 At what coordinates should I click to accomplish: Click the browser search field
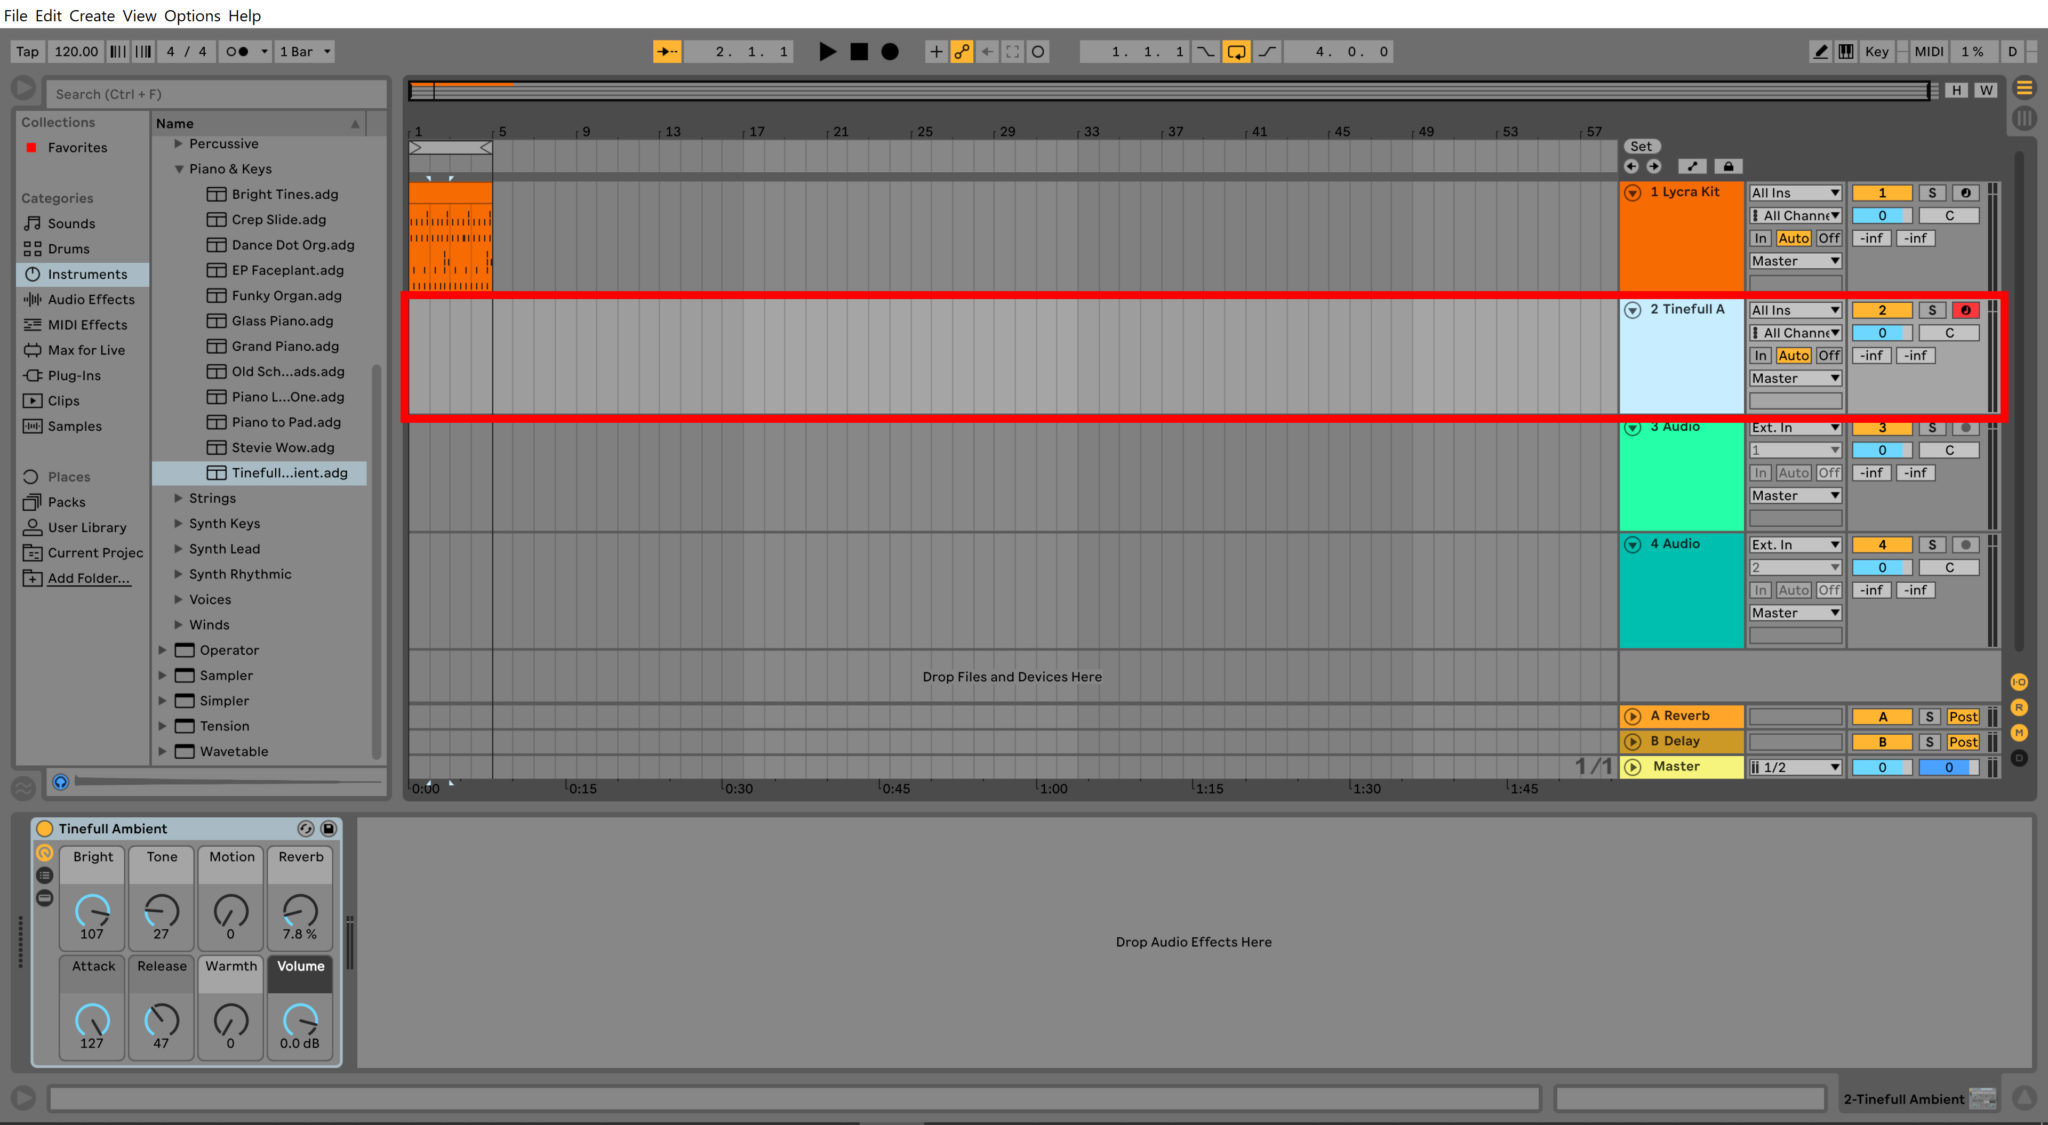click(216, 94)
